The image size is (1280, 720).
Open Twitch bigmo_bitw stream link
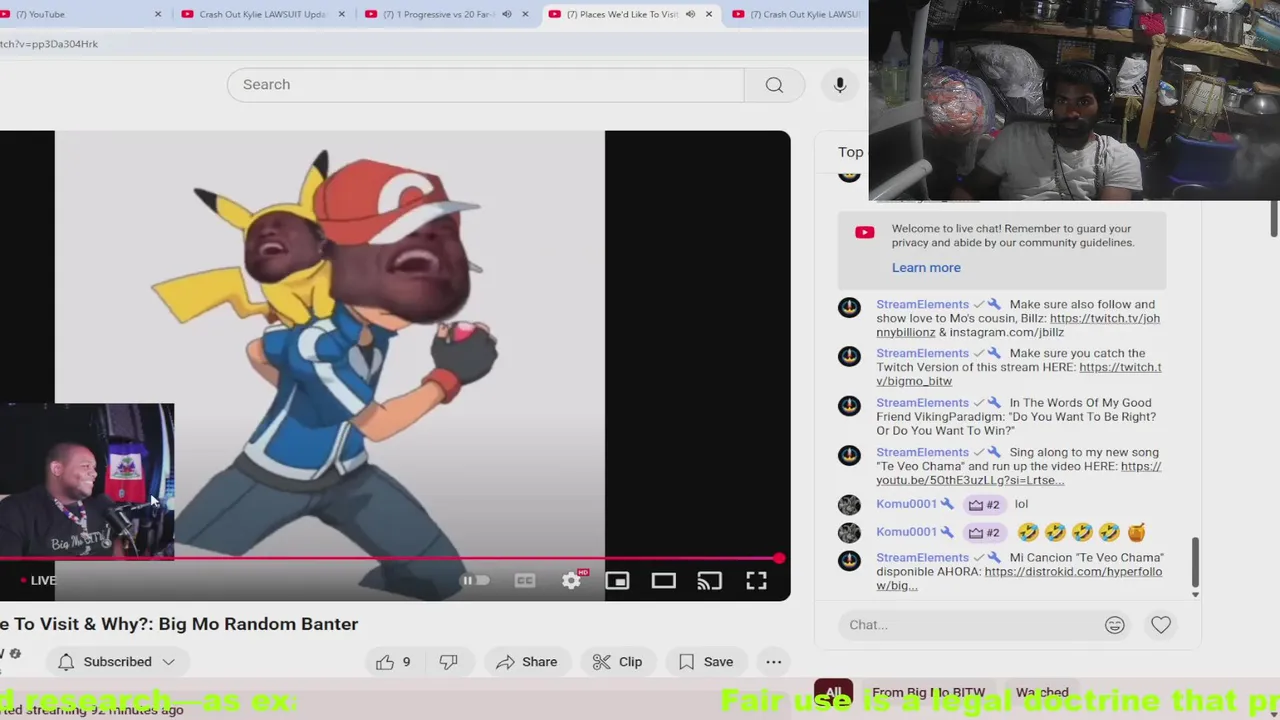(x=1019, y=374)
